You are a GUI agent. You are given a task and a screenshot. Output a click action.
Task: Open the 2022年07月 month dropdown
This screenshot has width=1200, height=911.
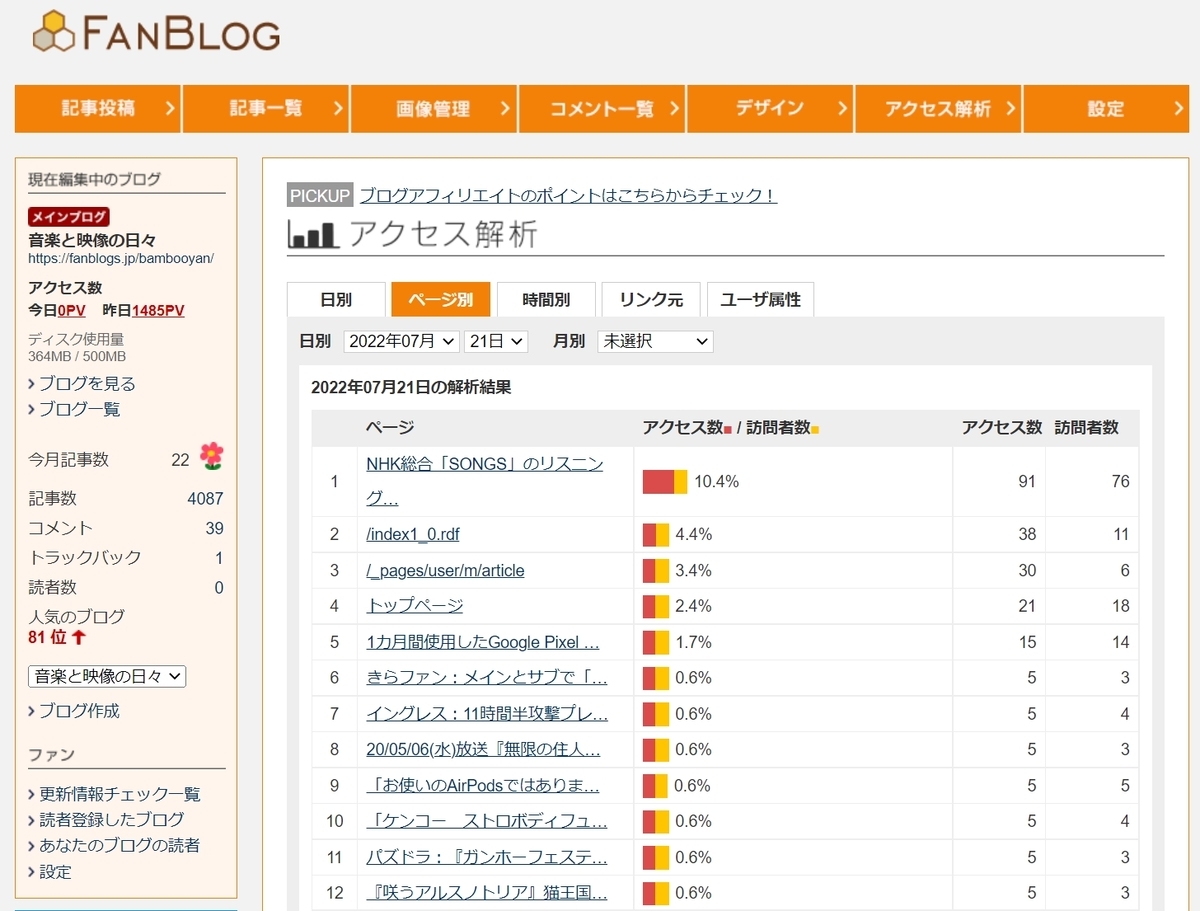click(401, 341)
